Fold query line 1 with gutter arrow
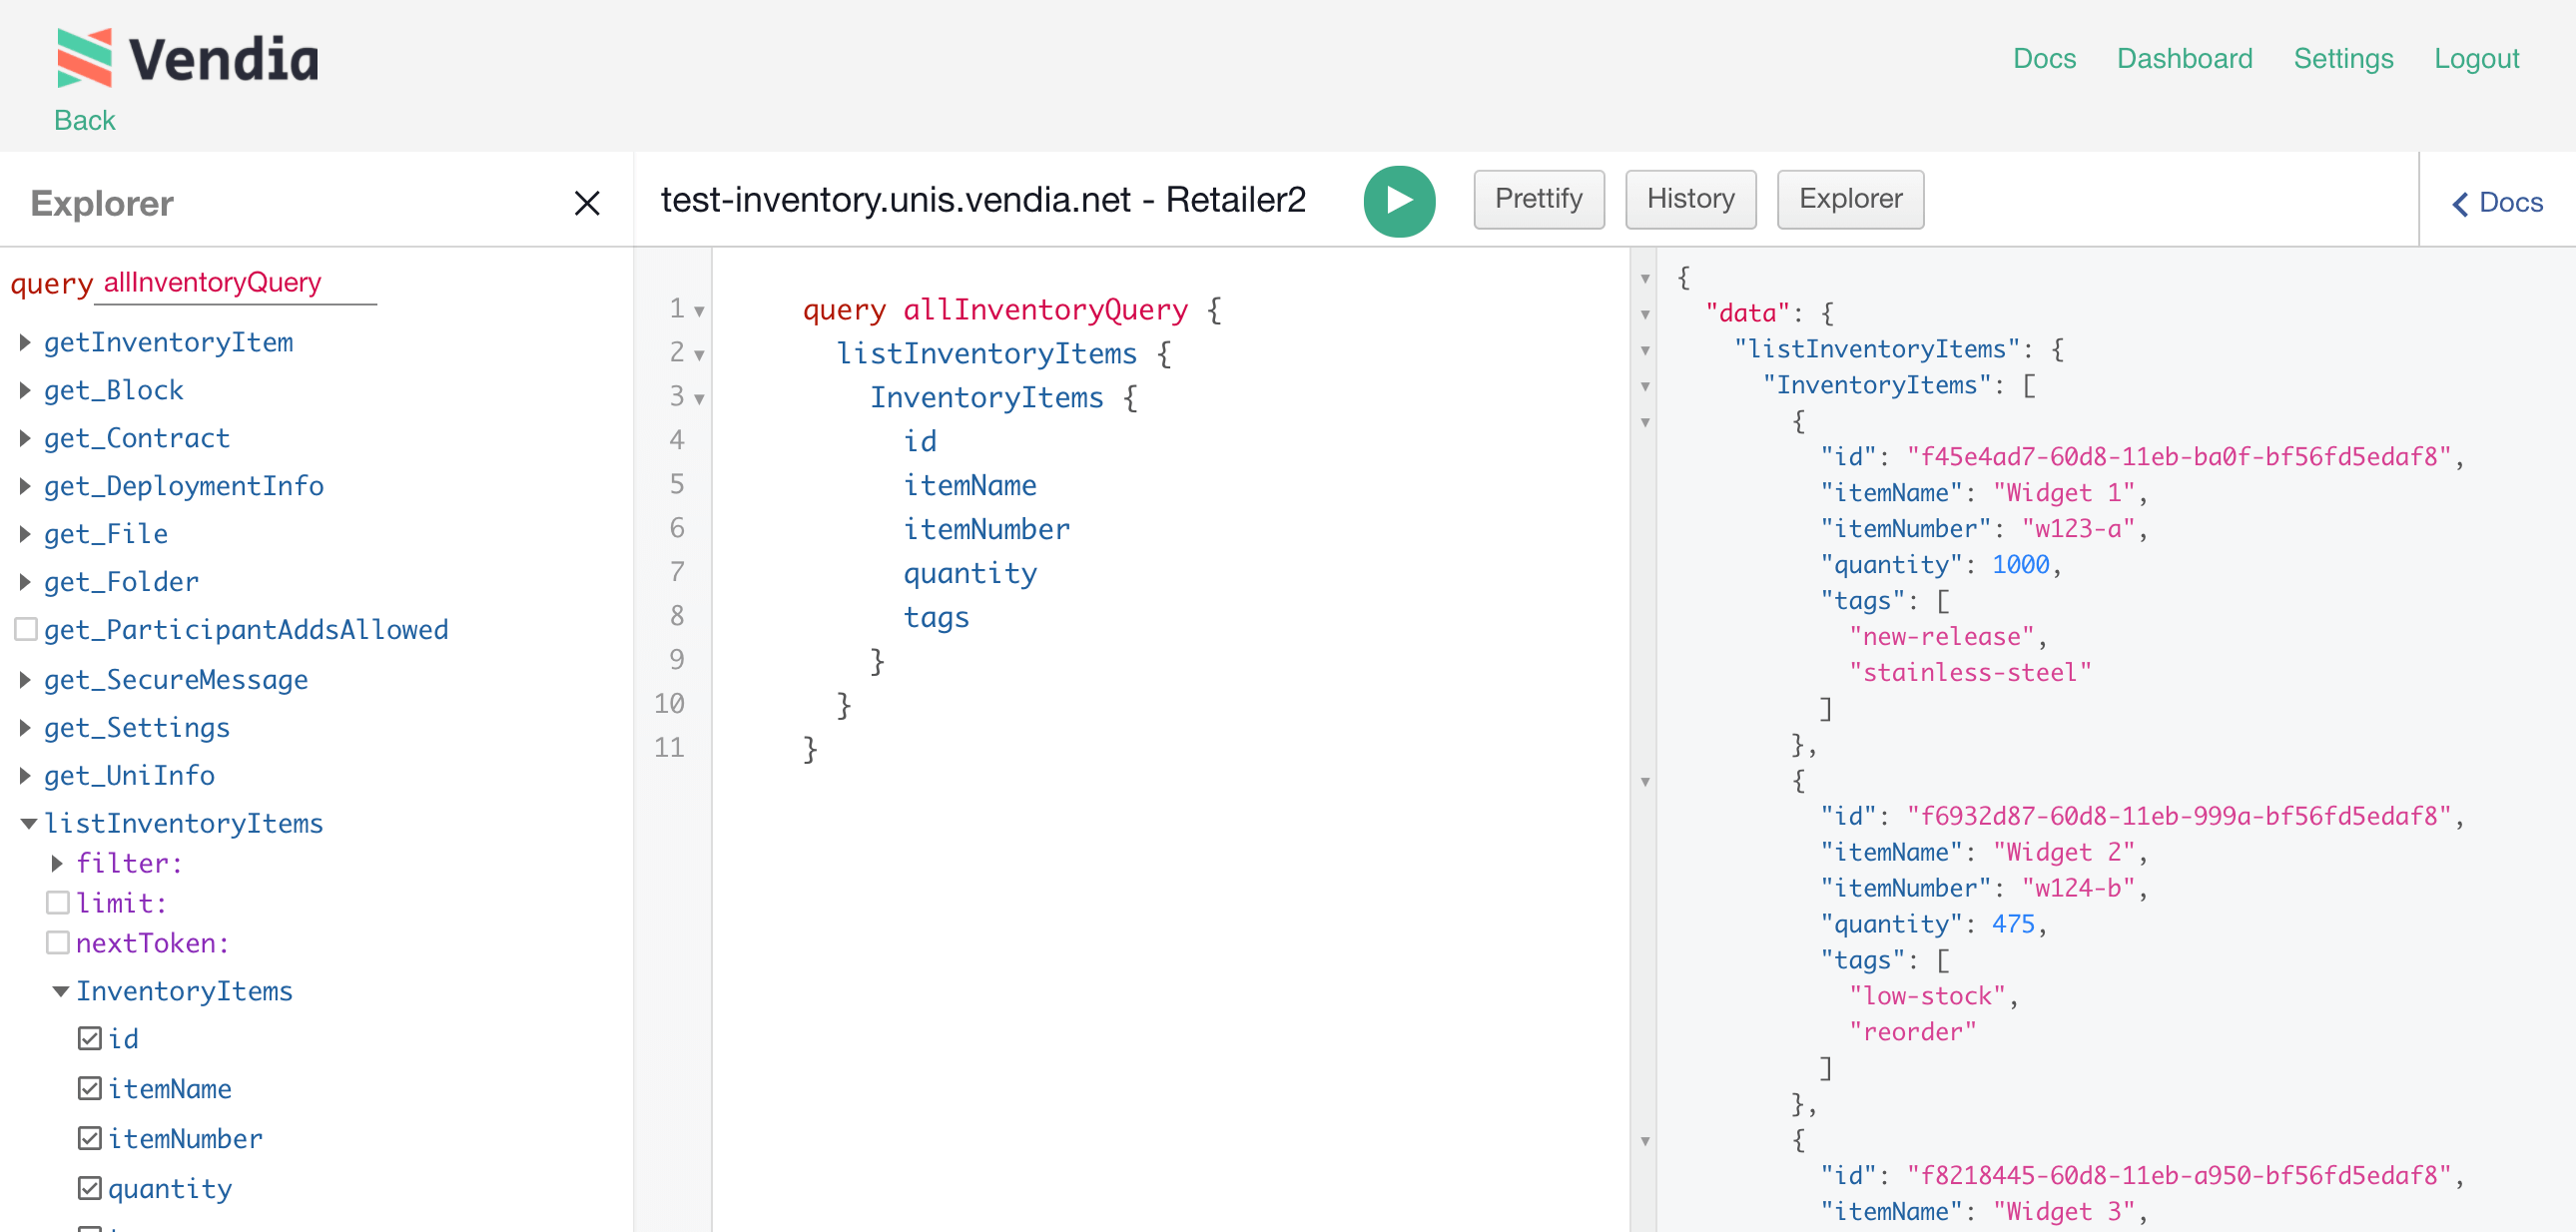2576x1232 pixels. pyautogui.click(x=699, y=311)
